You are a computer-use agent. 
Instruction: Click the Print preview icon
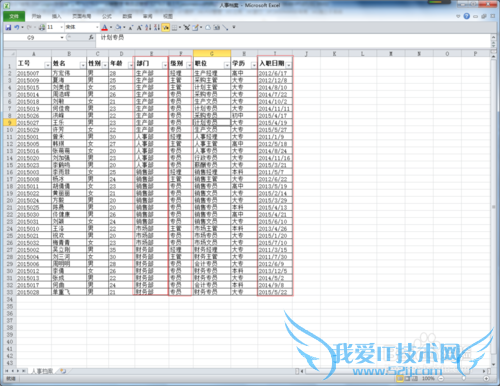42,27
